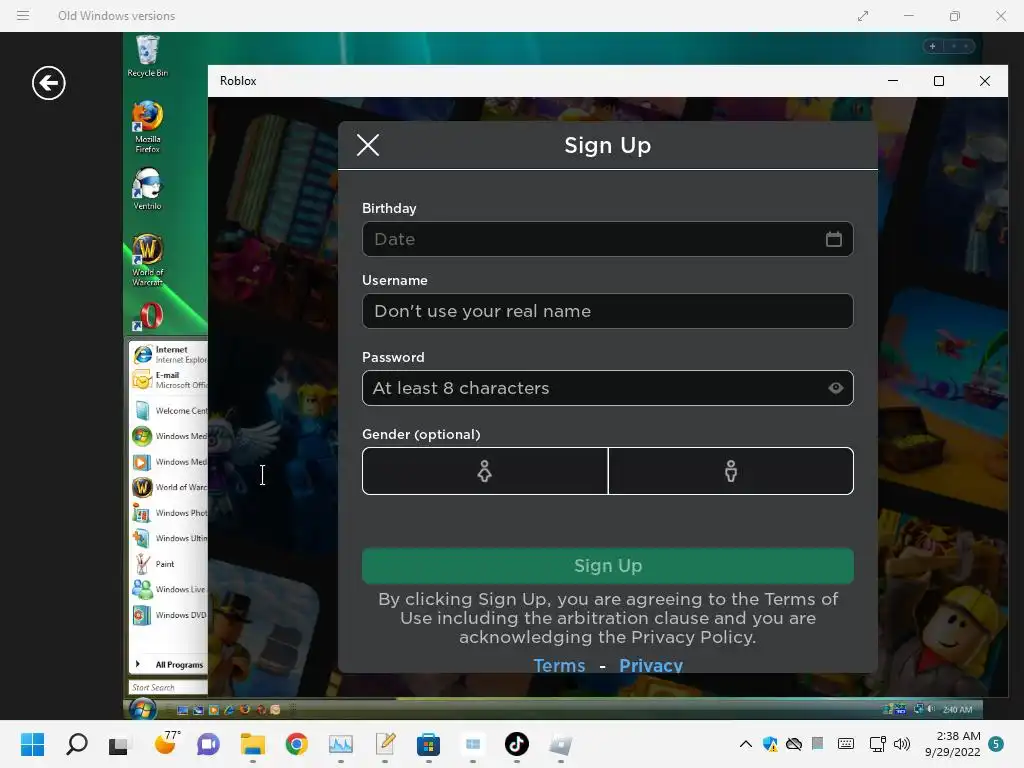The width and height of the screenshot is (1024, 768).
Task: Open Windows 11 Start button
Action: [33, 744]
